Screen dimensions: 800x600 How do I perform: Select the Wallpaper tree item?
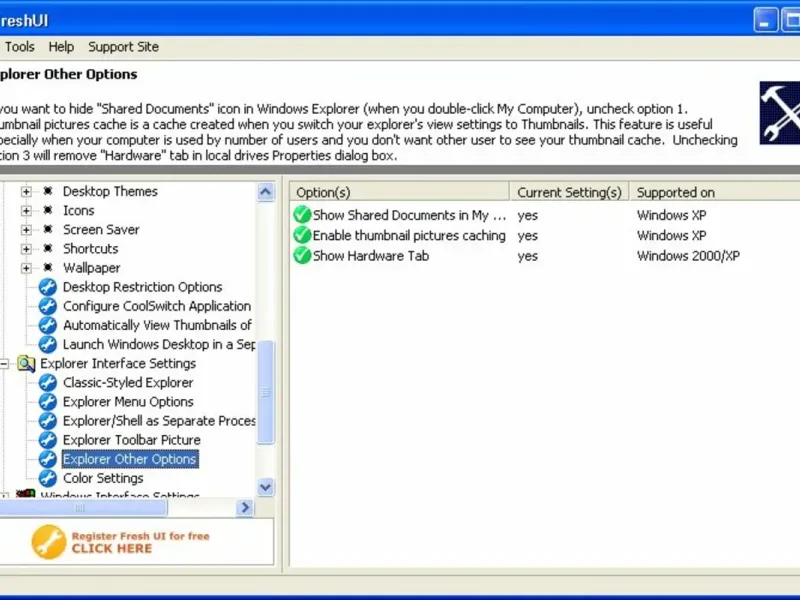[92, 268]
